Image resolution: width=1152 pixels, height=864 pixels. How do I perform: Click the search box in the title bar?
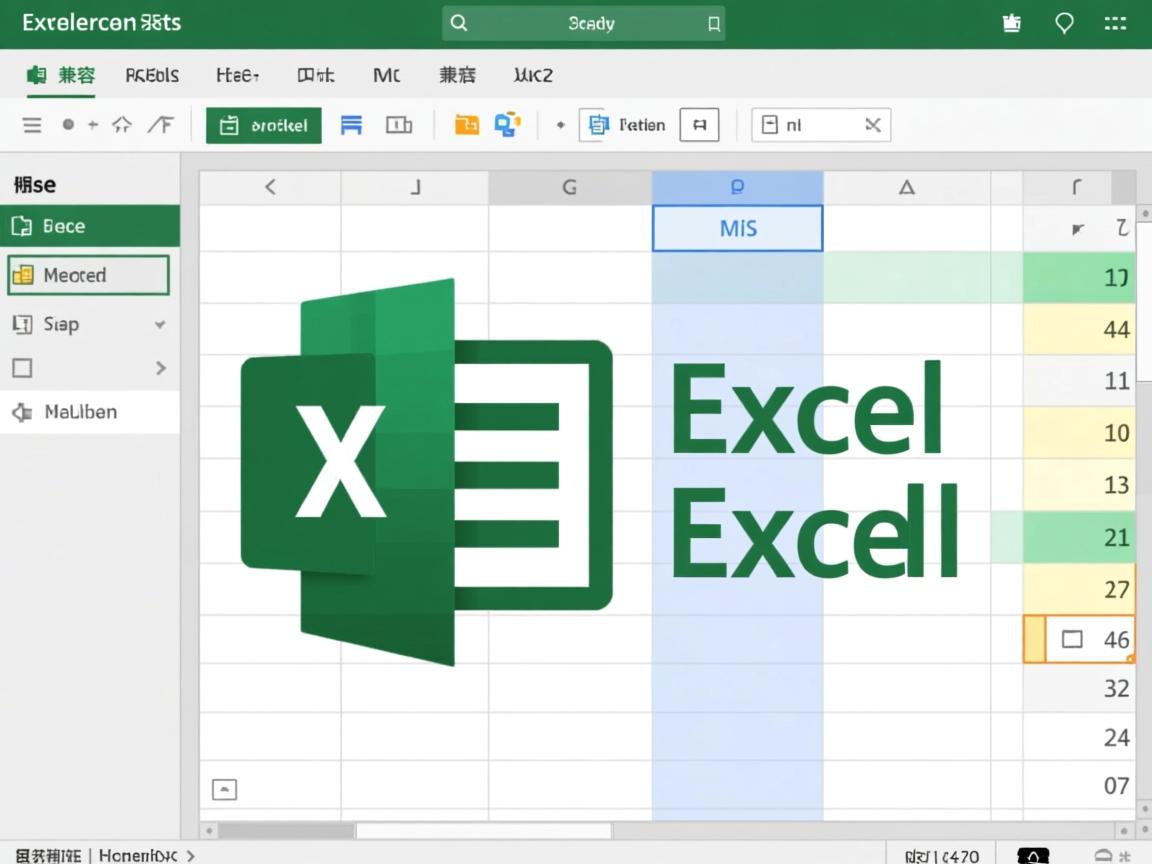pyautogui.click(x=583, y=22)
